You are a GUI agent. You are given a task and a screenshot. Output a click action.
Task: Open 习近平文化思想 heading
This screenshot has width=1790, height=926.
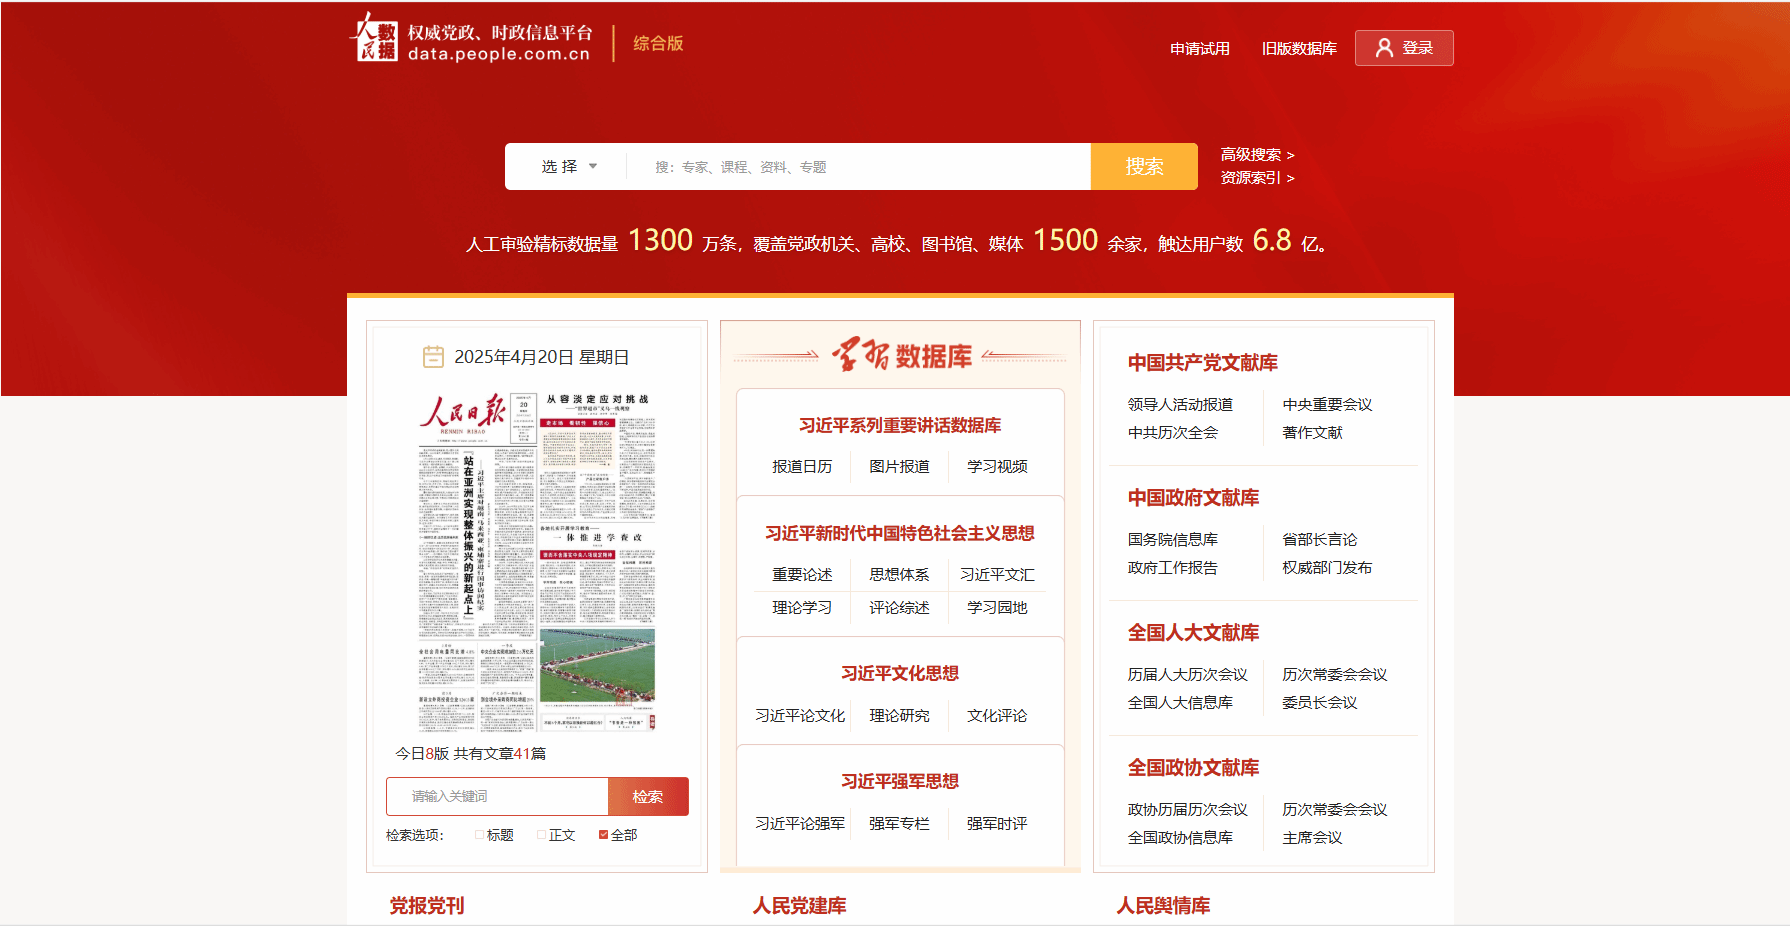[900, 674]
